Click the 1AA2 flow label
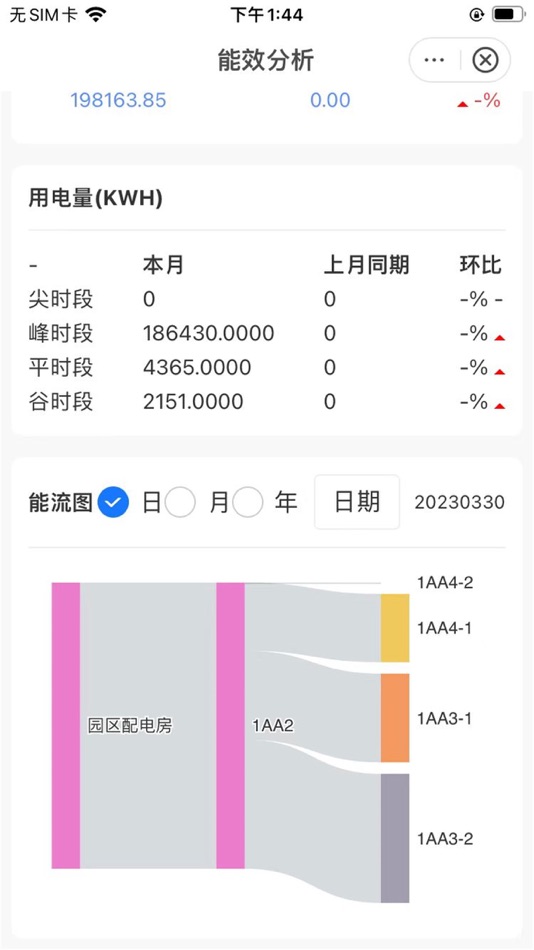 point(273,726)
